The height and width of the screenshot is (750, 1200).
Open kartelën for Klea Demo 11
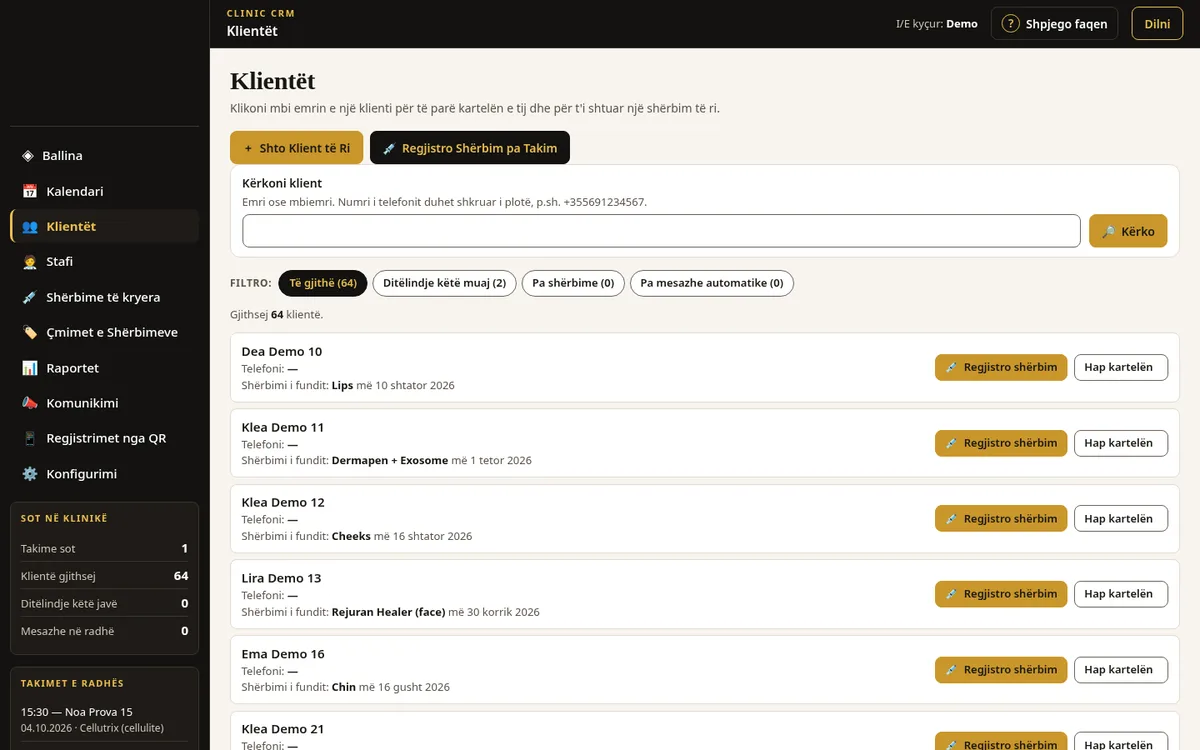(1121, 443)
